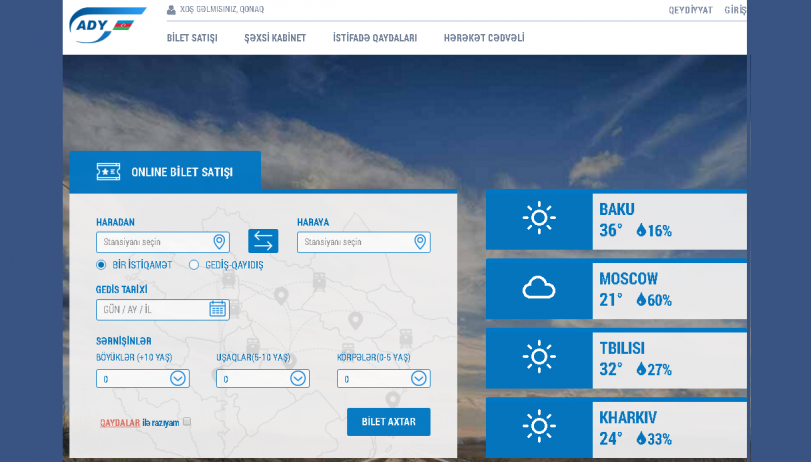Open the Qeydiyyat registration link
This screenshot has width=811, height=462.
pyautogui.click(x=690, y=10)
